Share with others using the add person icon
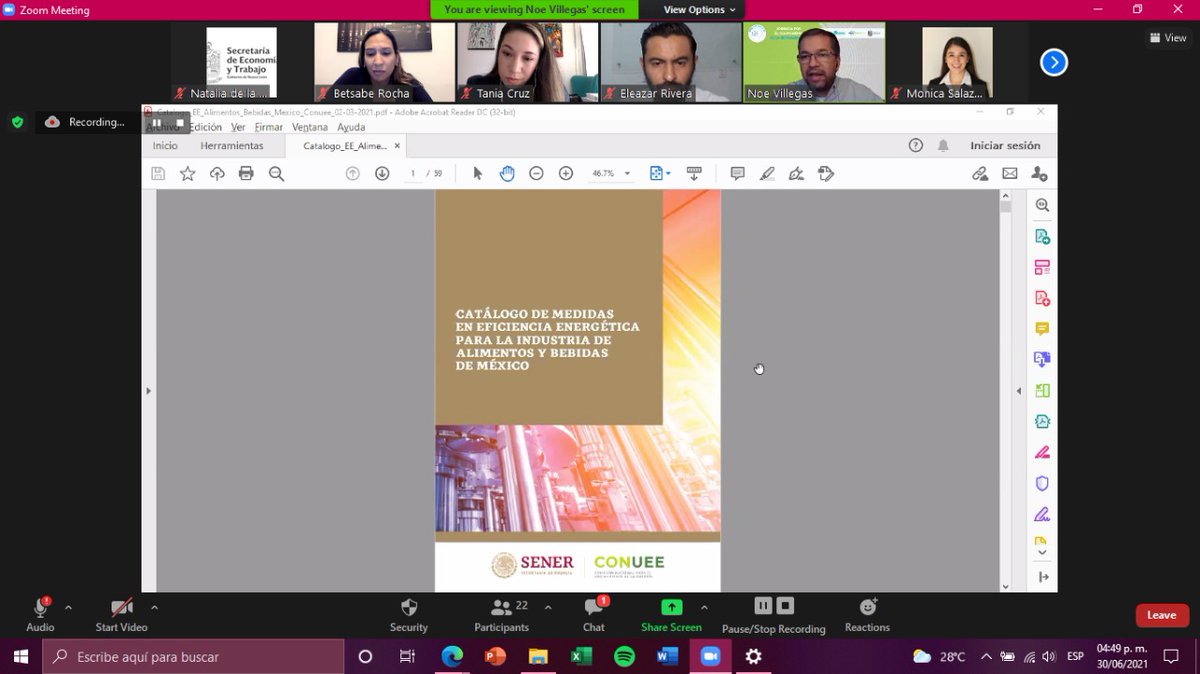This screenshot has width=1200, height=674. coord(1040,173)
